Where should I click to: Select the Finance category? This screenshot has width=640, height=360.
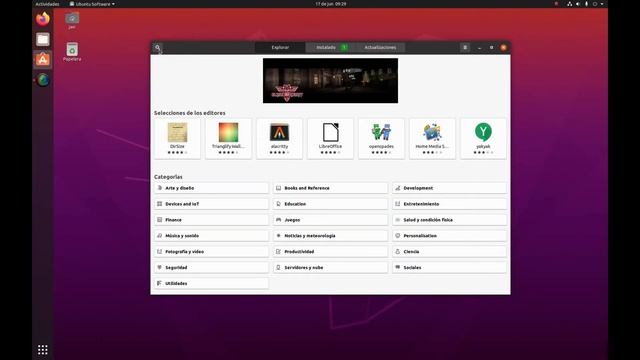pyautogui.click(x=211, y=220)
